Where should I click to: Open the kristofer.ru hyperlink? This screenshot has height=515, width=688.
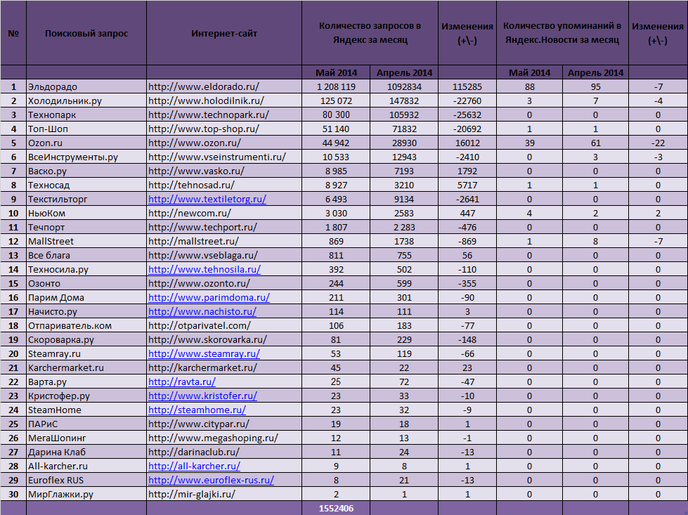click(203, 396)
